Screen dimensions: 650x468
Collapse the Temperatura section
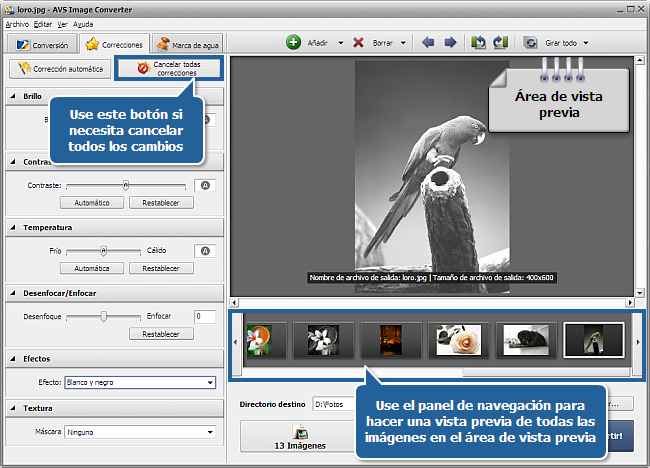pos(13,228)
